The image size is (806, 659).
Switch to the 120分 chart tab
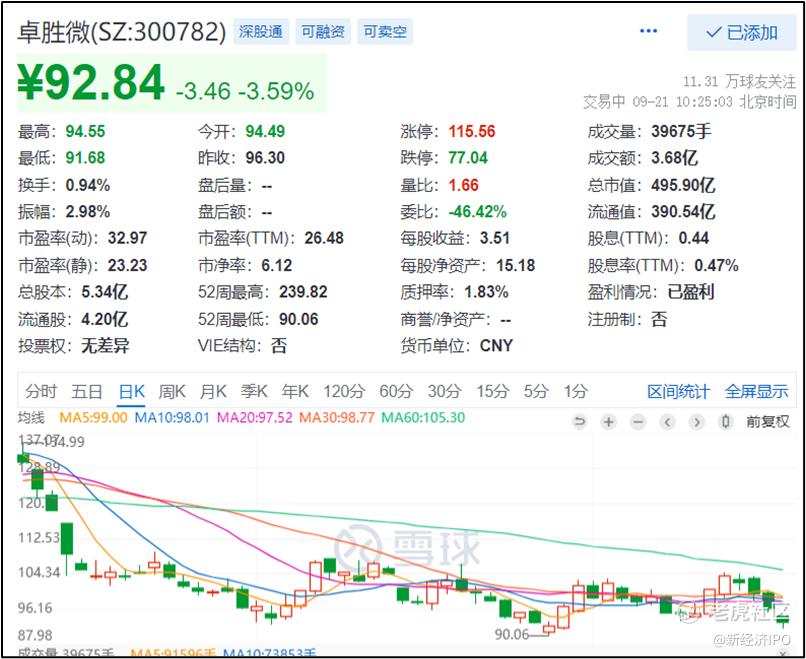pos(344,392)
